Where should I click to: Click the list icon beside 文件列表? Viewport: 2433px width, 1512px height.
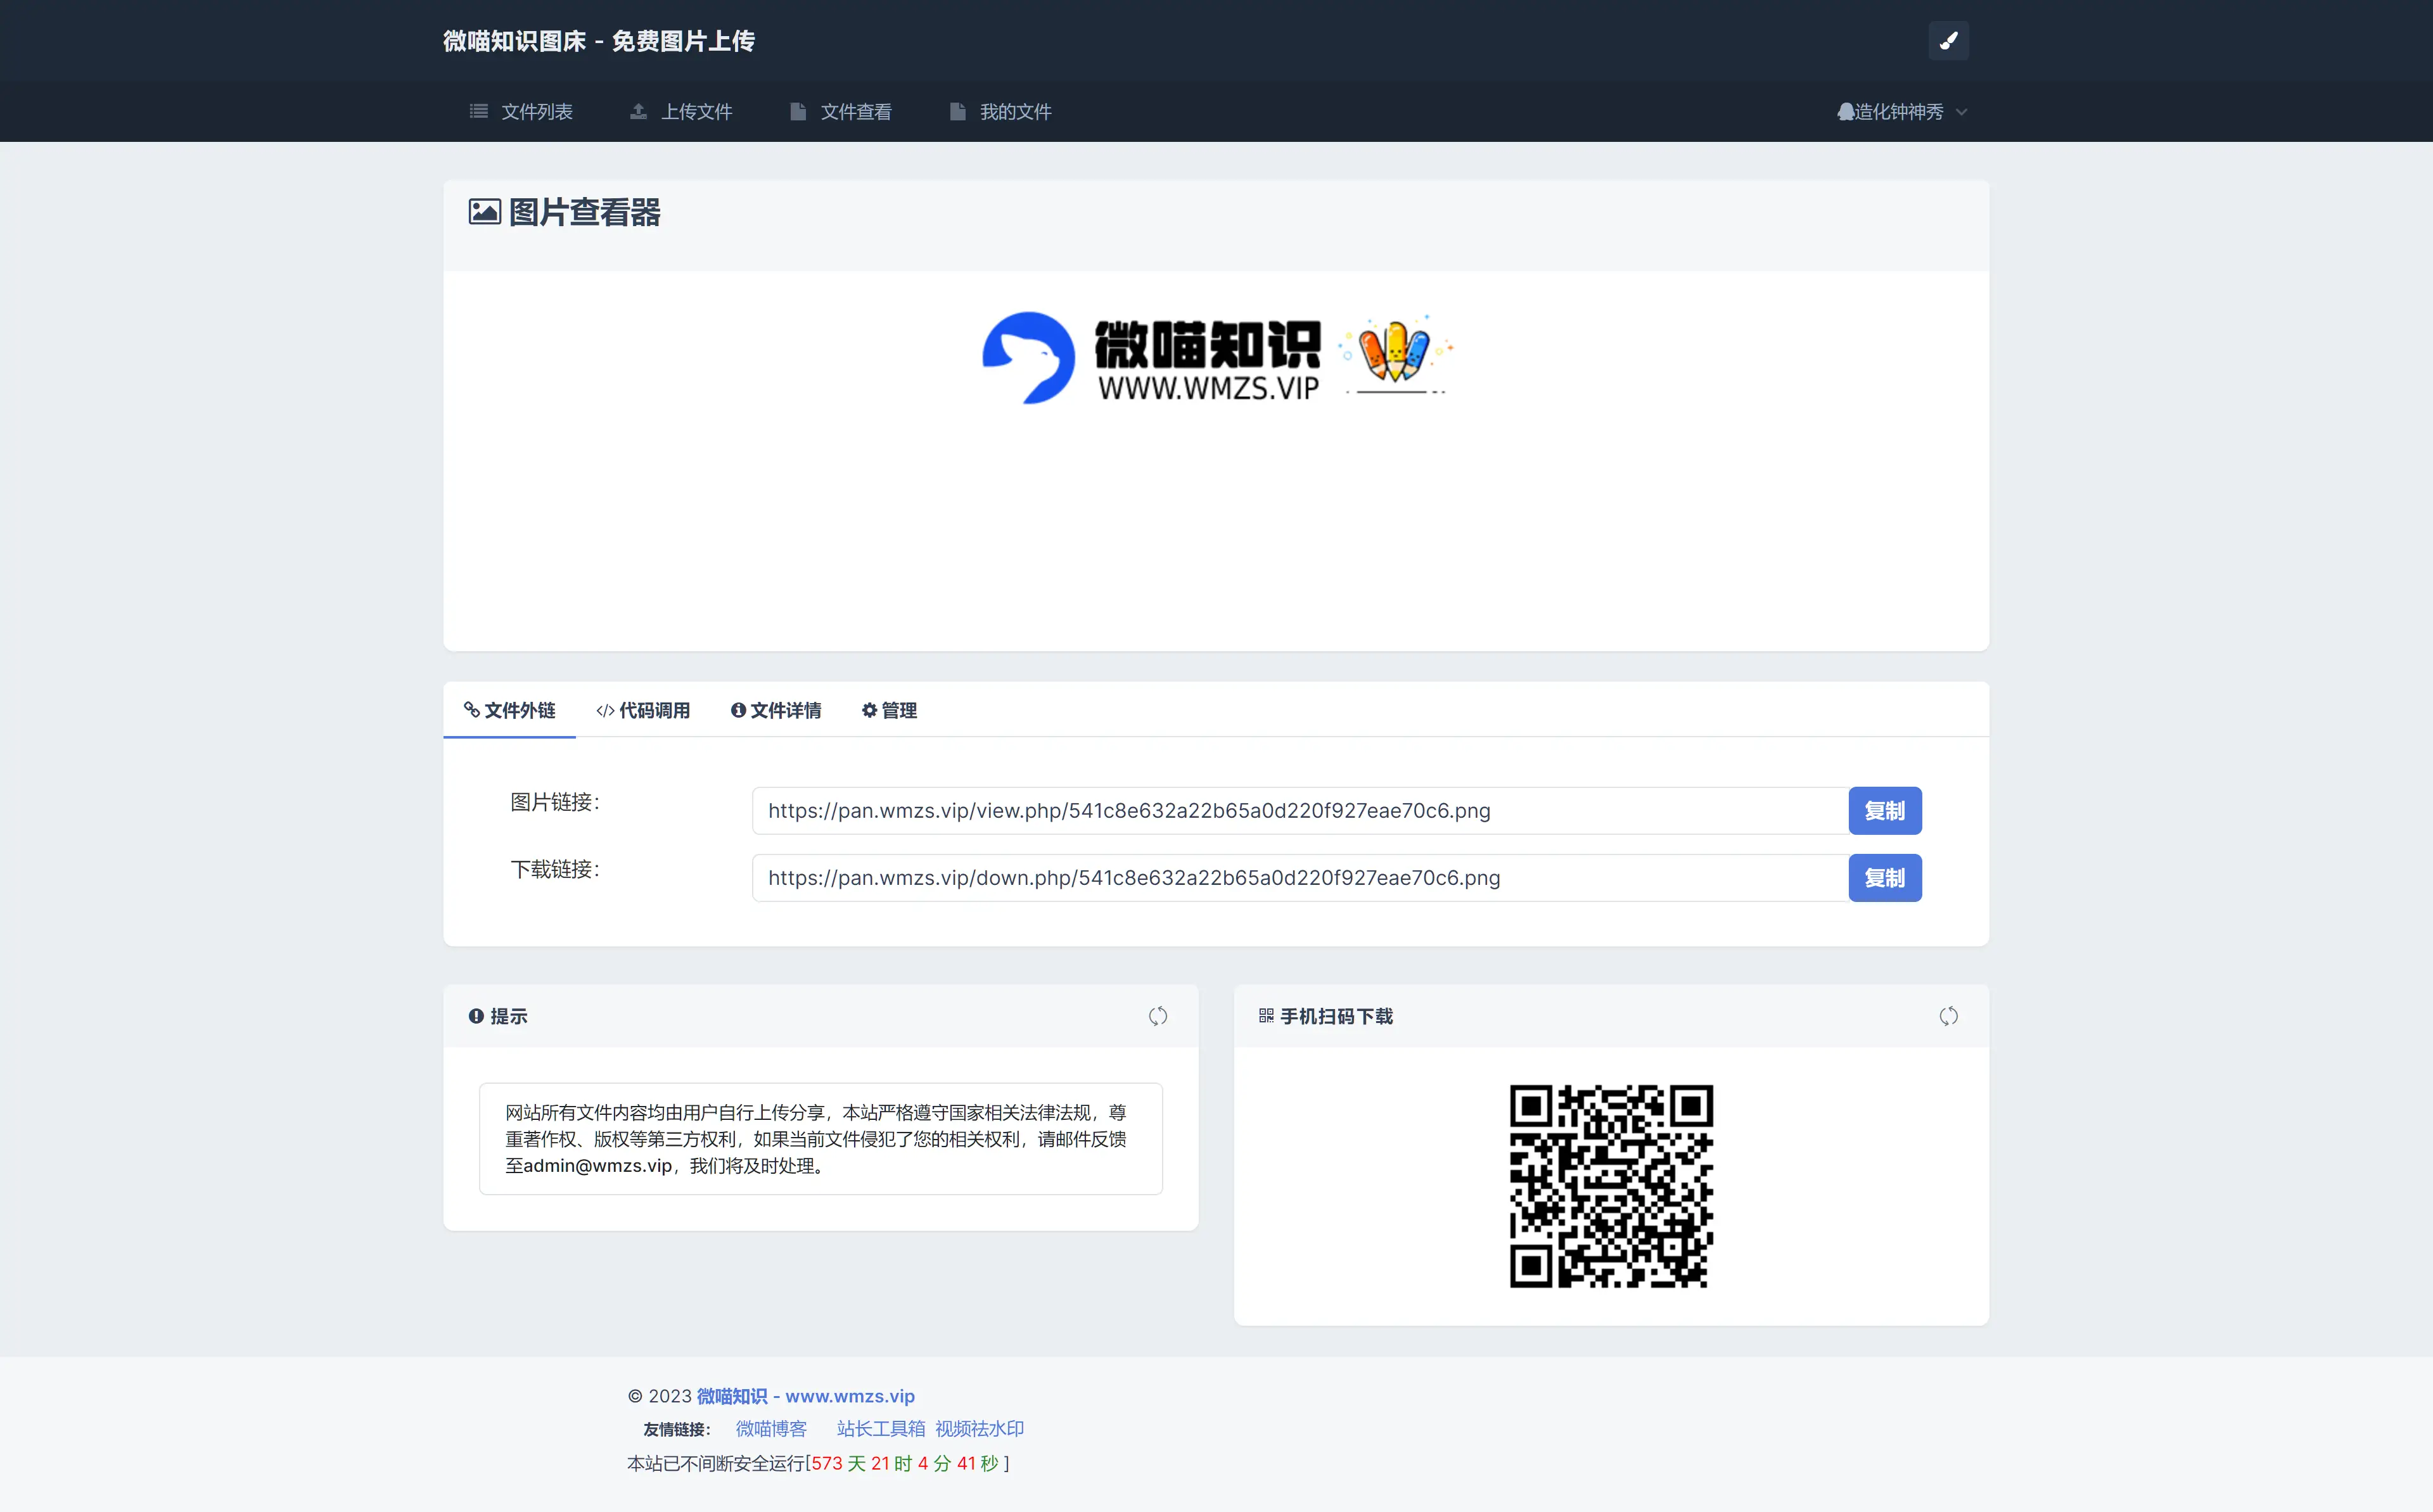tap(478, 111)
